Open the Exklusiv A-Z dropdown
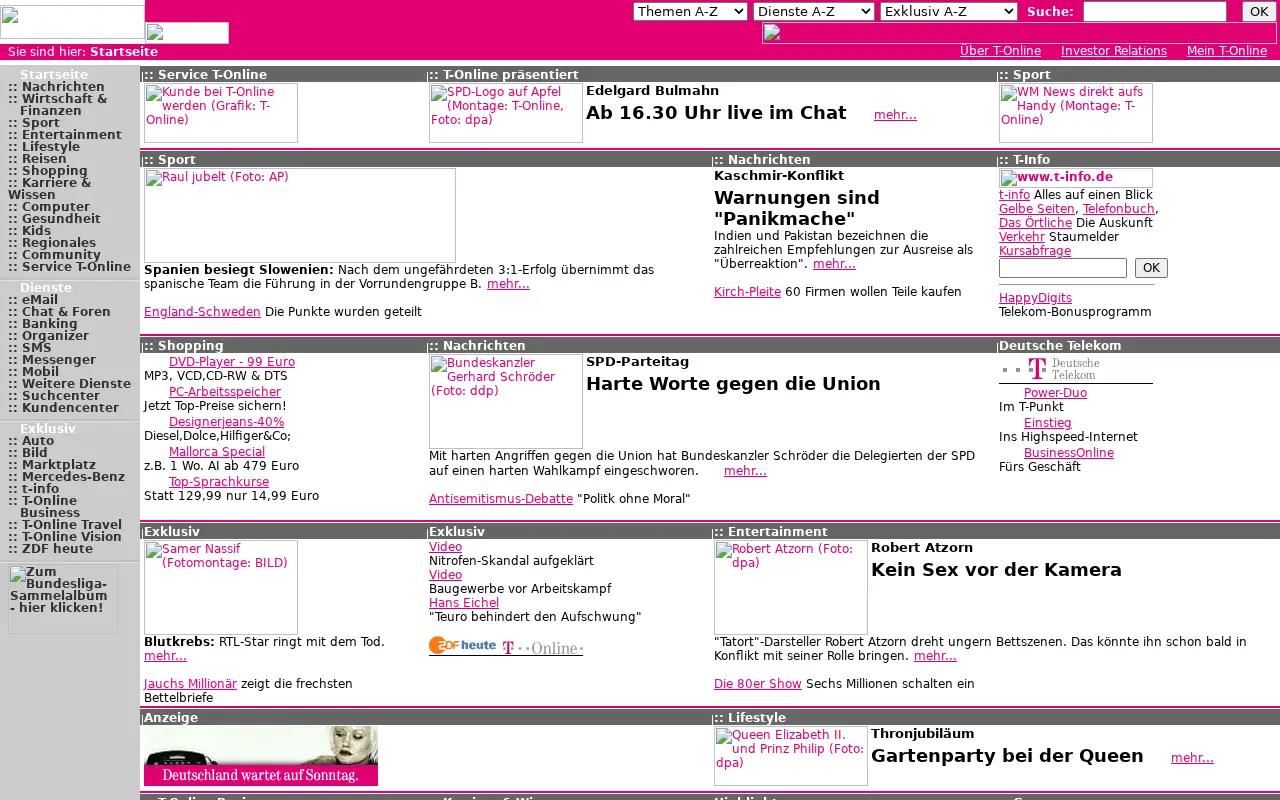This screenshot has width=1280, height=800. 949,11
